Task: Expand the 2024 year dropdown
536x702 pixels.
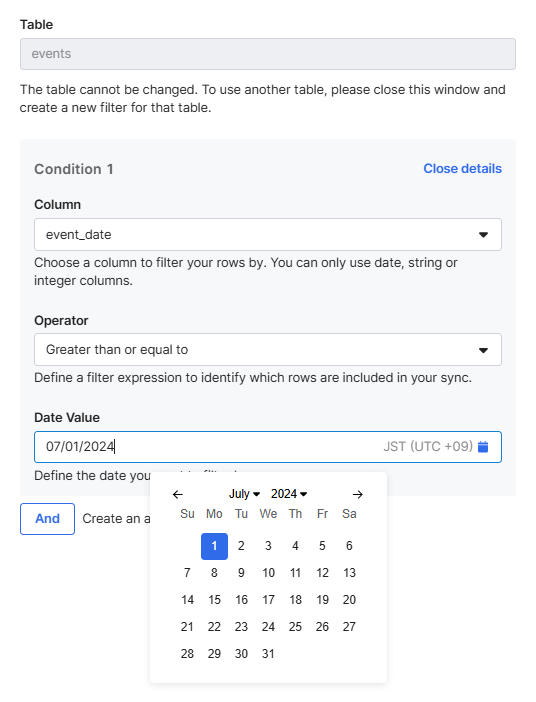Action: pyautogui.click(x=289, y=494)
